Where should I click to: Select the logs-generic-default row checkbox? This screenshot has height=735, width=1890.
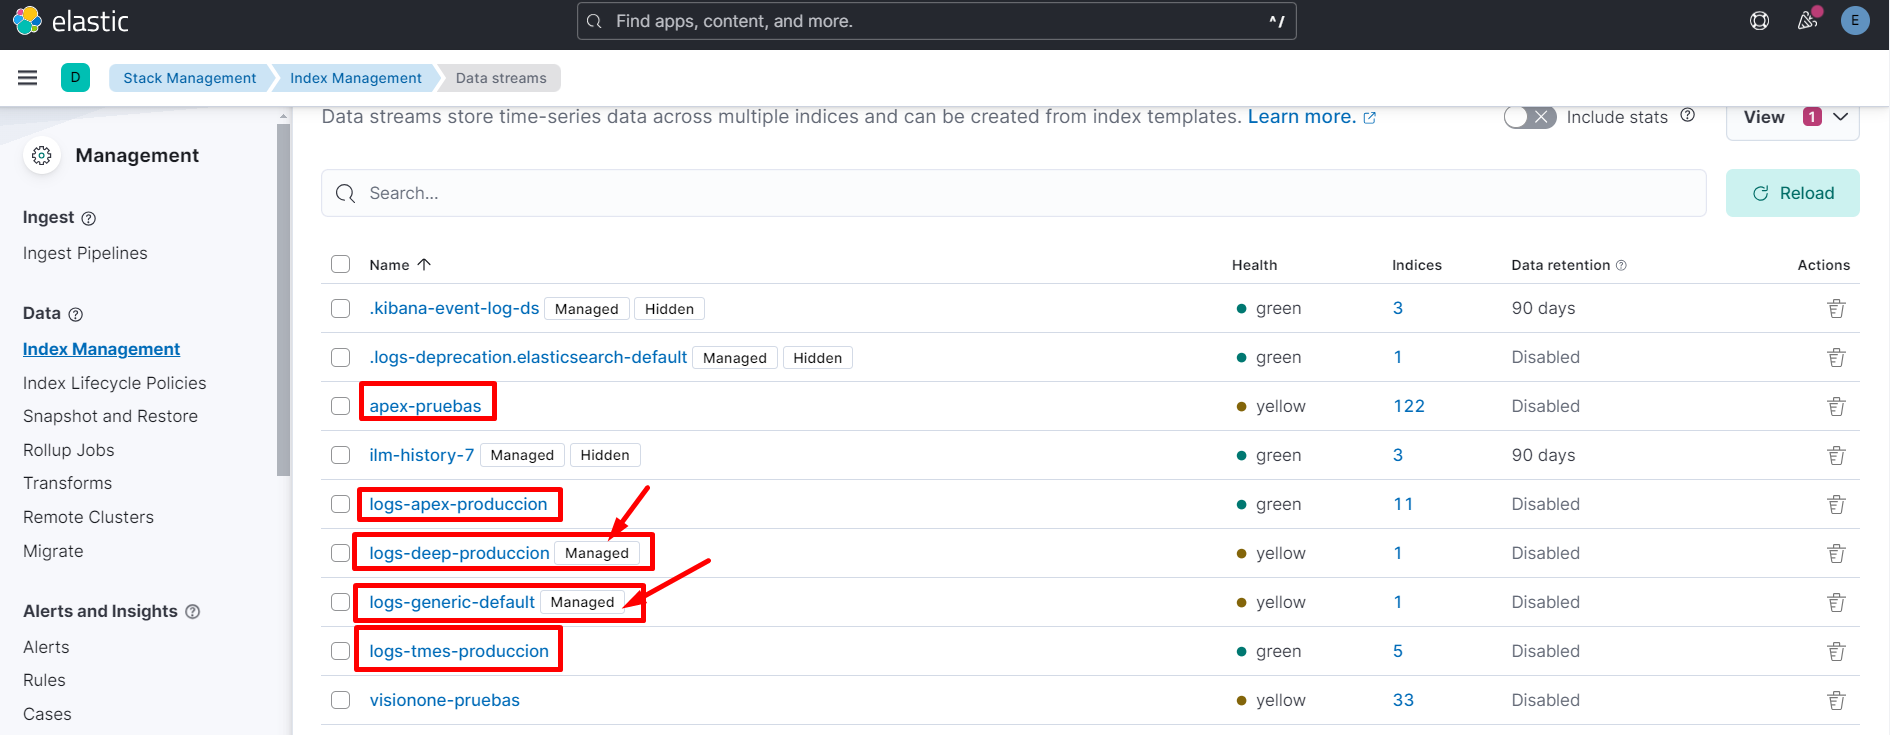coord(341,602)
